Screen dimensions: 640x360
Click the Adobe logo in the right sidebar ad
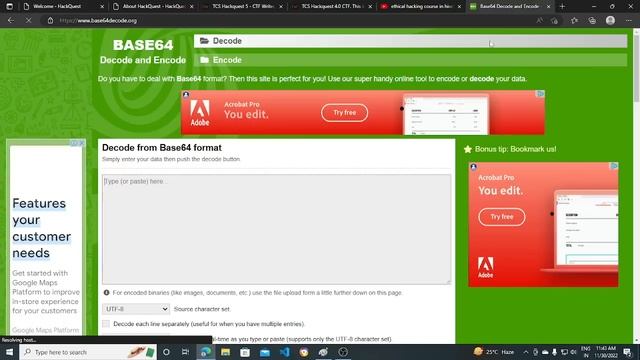485,267
